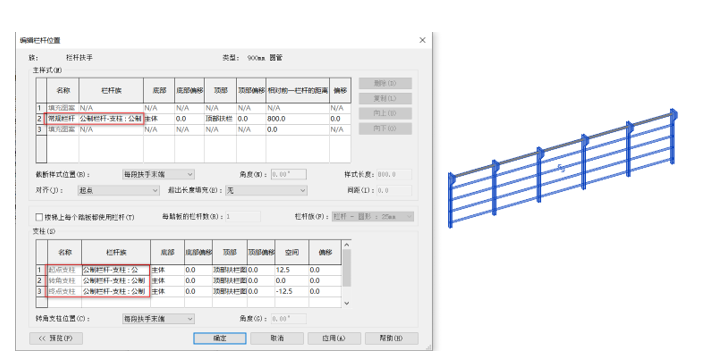Open the 截断样式位置 dropdown
This screenshot has height=362, width=703.
coord(158,174)
